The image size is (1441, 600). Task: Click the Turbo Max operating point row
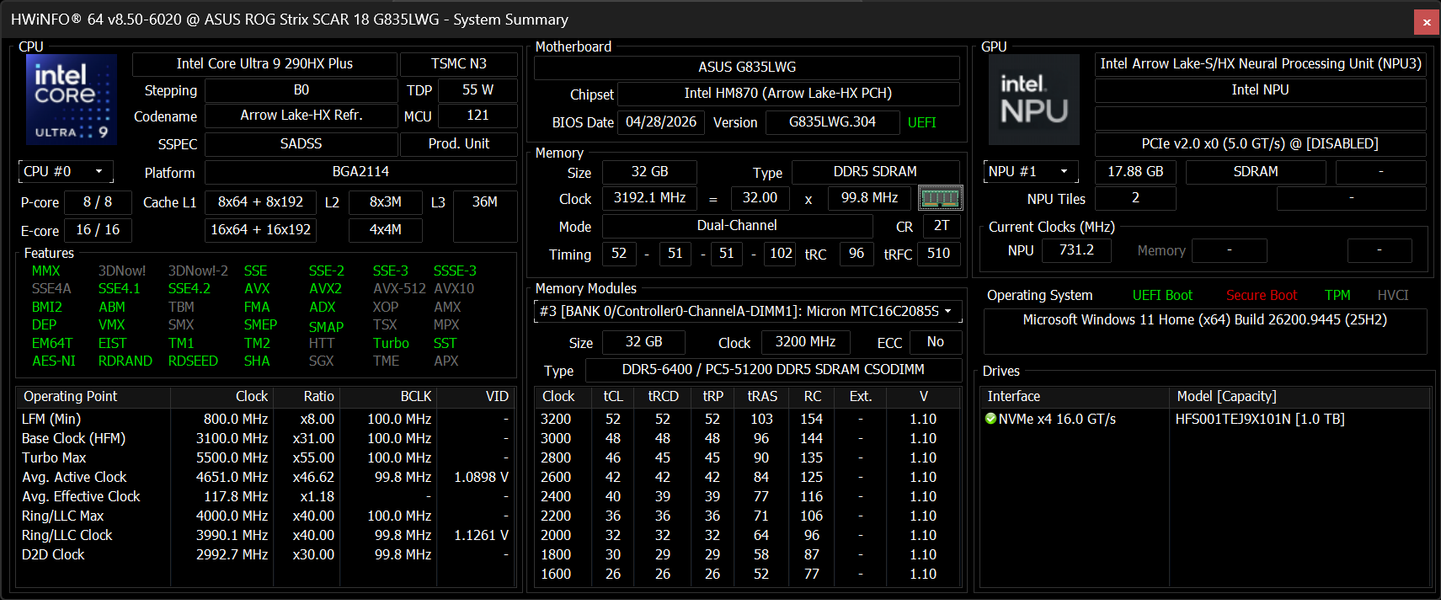[265, 458]
